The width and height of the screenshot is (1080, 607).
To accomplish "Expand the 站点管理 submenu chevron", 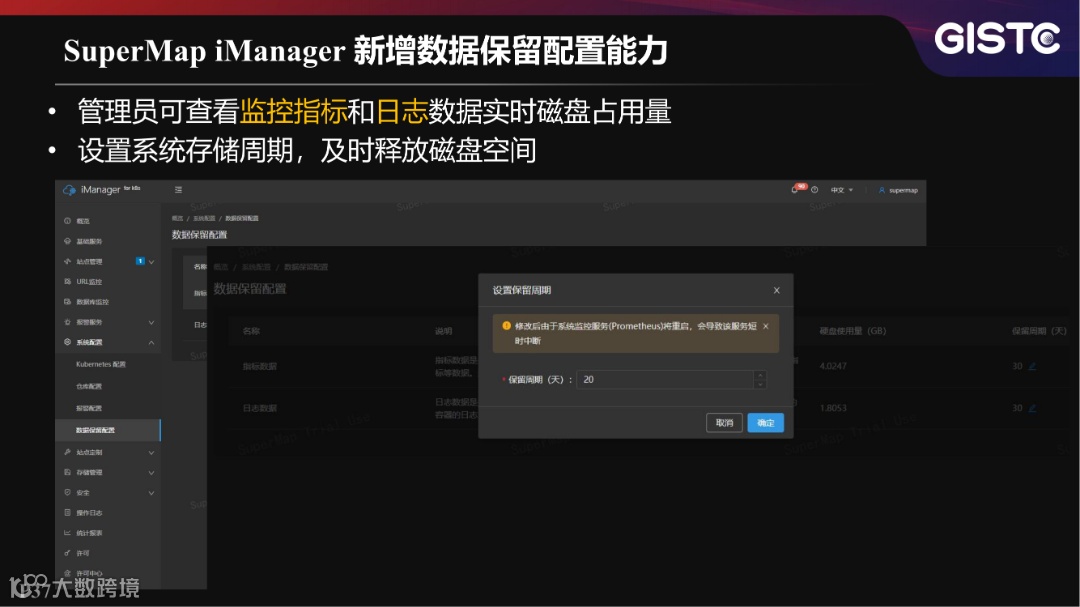I will pos(152,262).
